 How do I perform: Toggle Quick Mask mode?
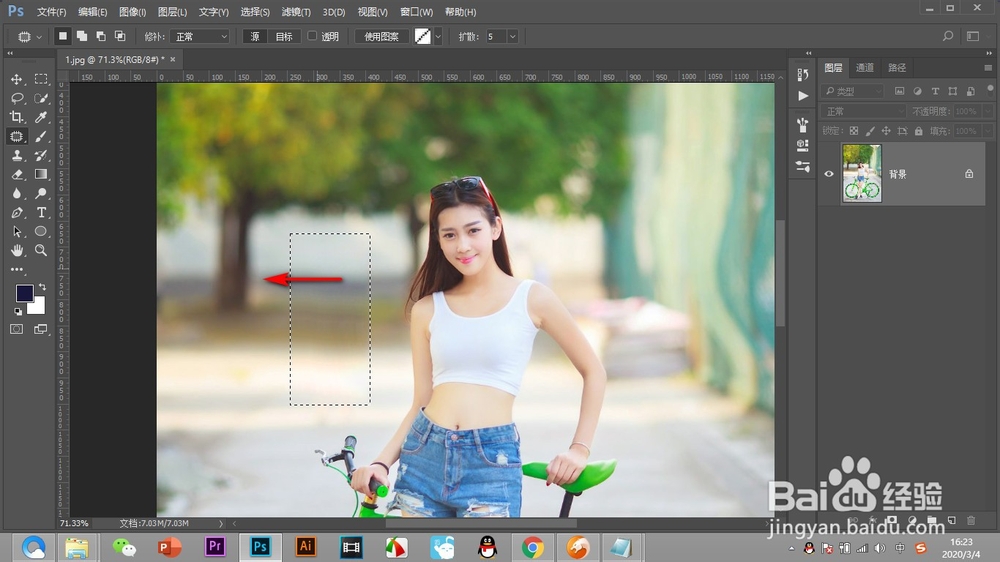click(17, 329)
